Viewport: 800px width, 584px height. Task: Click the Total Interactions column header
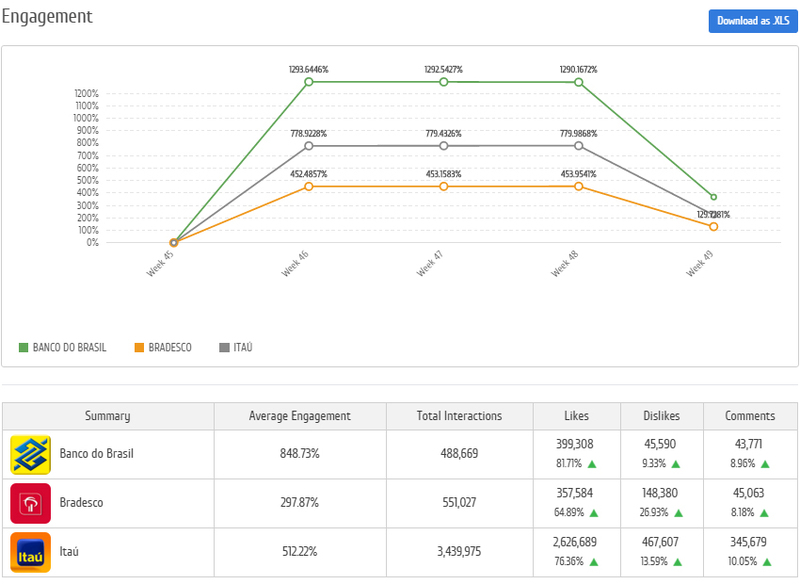[x=459, y=416]
